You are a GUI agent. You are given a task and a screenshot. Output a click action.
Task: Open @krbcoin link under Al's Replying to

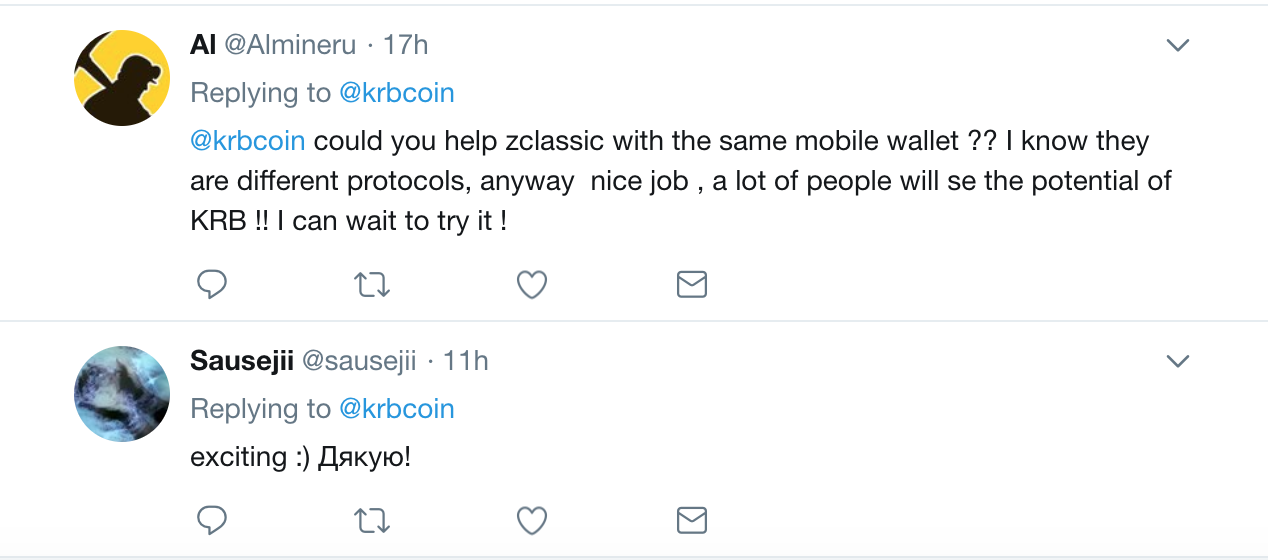(397, 93)
